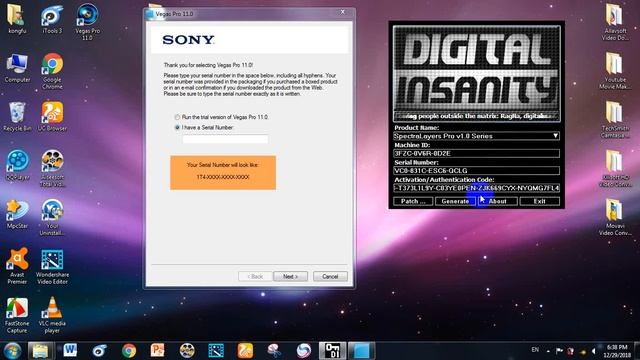This screenshot has height=360, width=640.
Task: Click the serial number input field
Action: point(225,139)
